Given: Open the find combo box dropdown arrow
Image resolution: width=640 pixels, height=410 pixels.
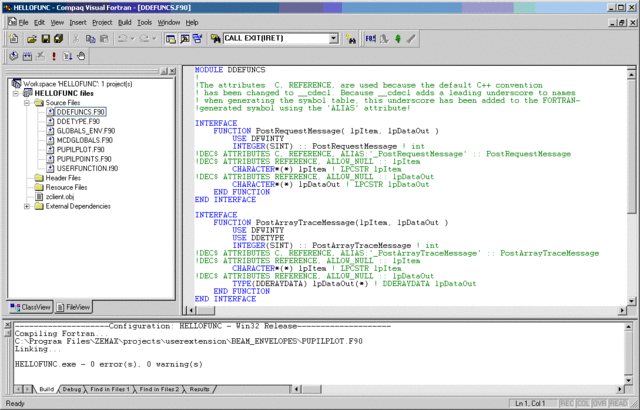Looking at the screenshot, I should (334, 38).
